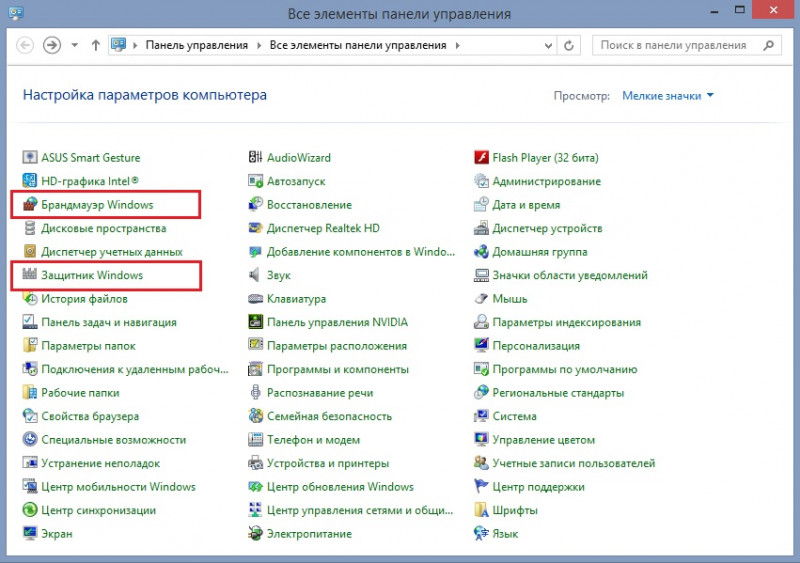Click the Мышь icon
The width and height of the screenshot is (800, 563).
[x=481, y=298]
